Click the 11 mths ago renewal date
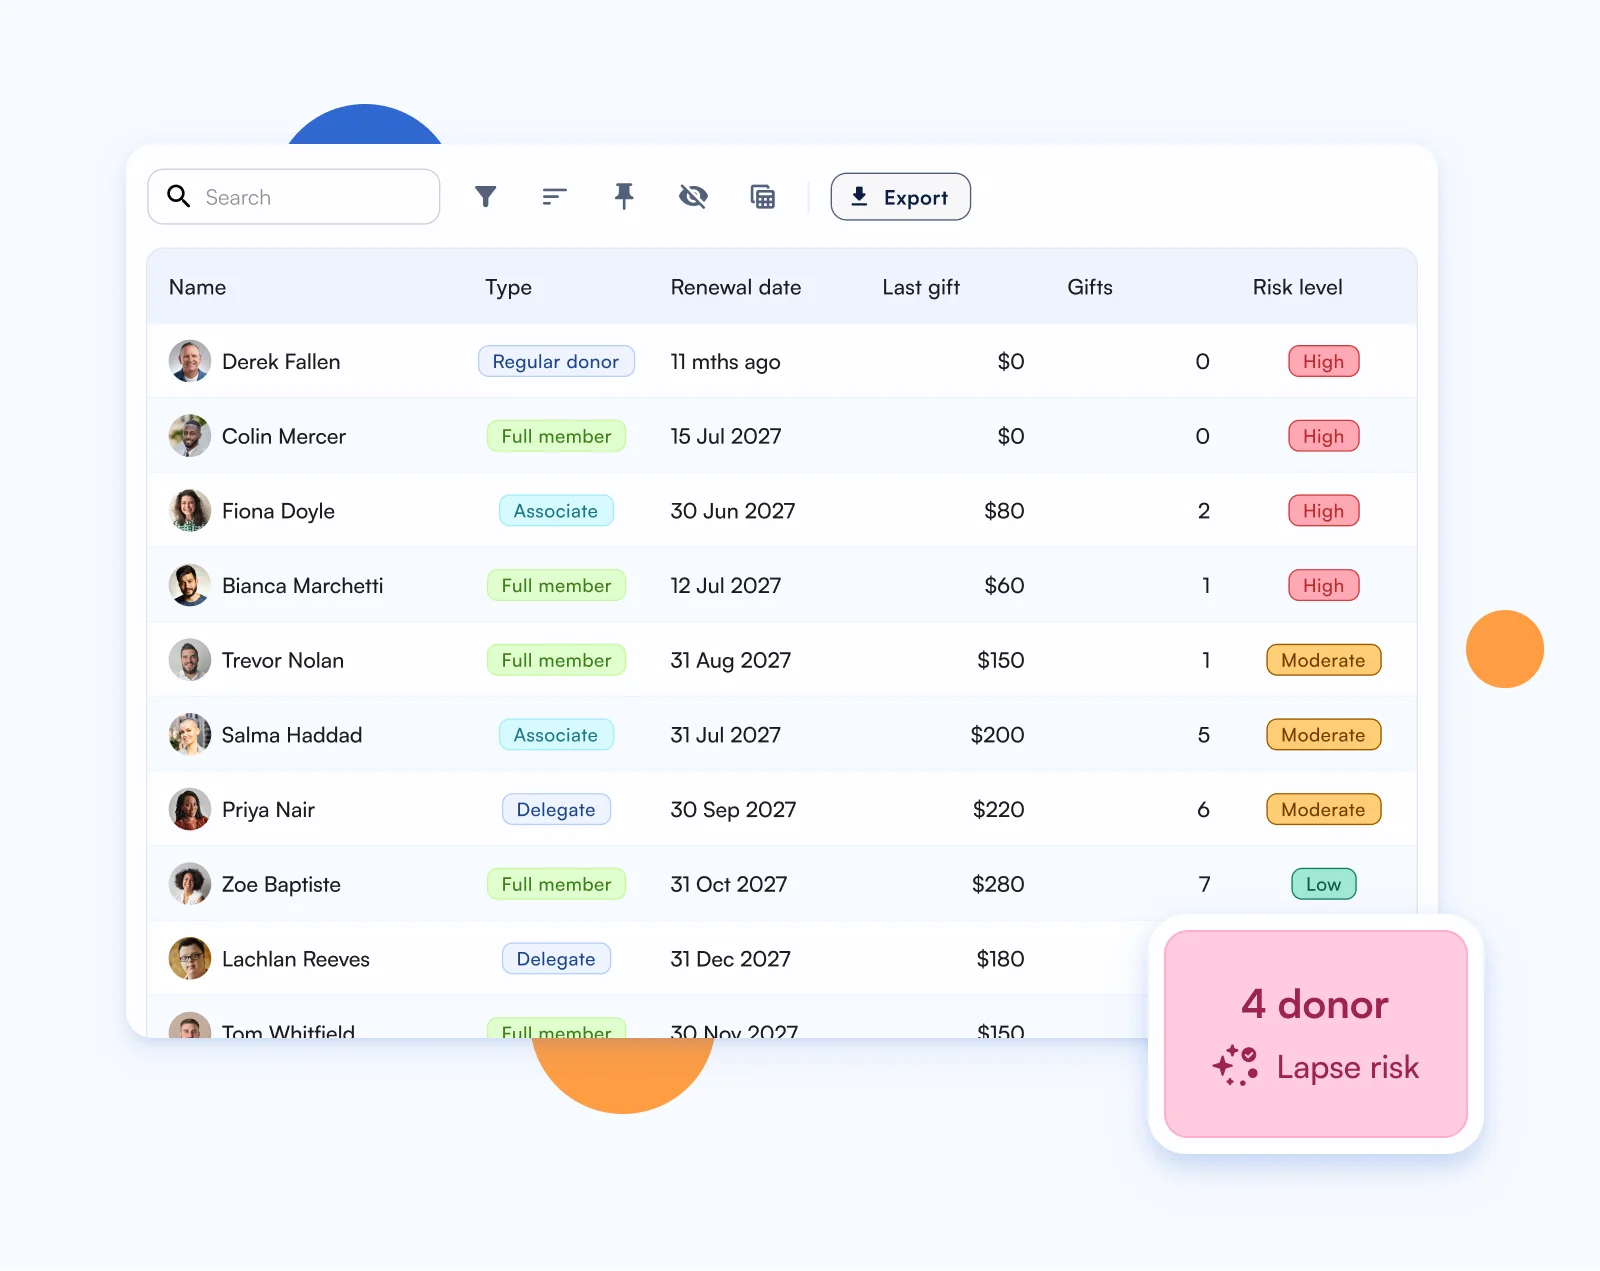This screenshot has width=1600, height=1271. point(725,362)
